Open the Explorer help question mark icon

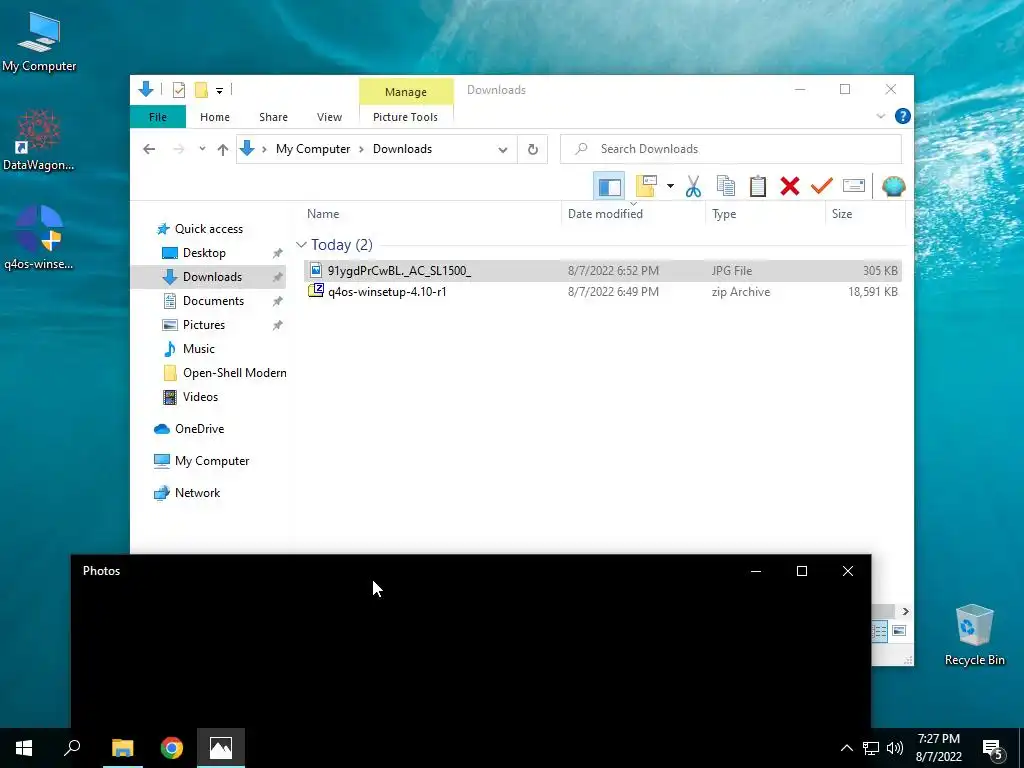tap(903, 116)
